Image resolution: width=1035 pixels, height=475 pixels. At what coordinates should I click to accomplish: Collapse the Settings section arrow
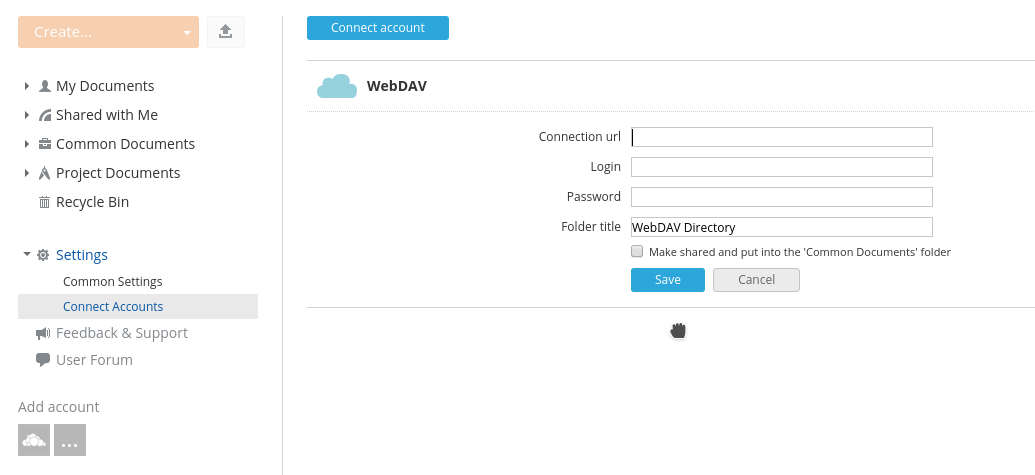[27, 255]
